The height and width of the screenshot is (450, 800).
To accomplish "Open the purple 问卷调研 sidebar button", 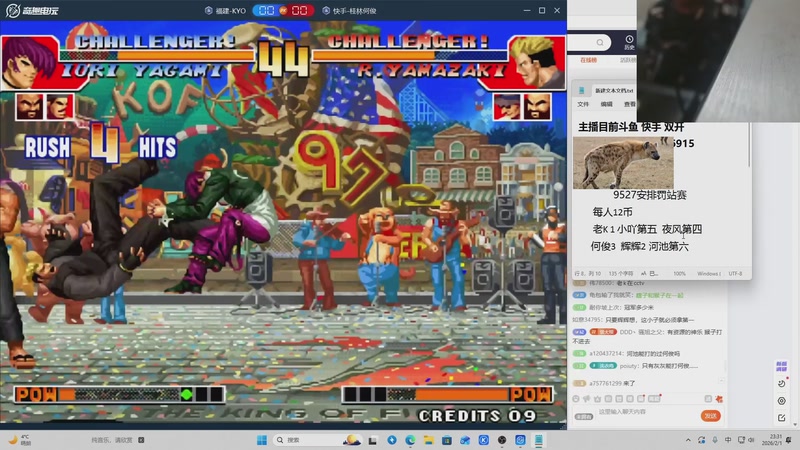I will click(781, 366).
